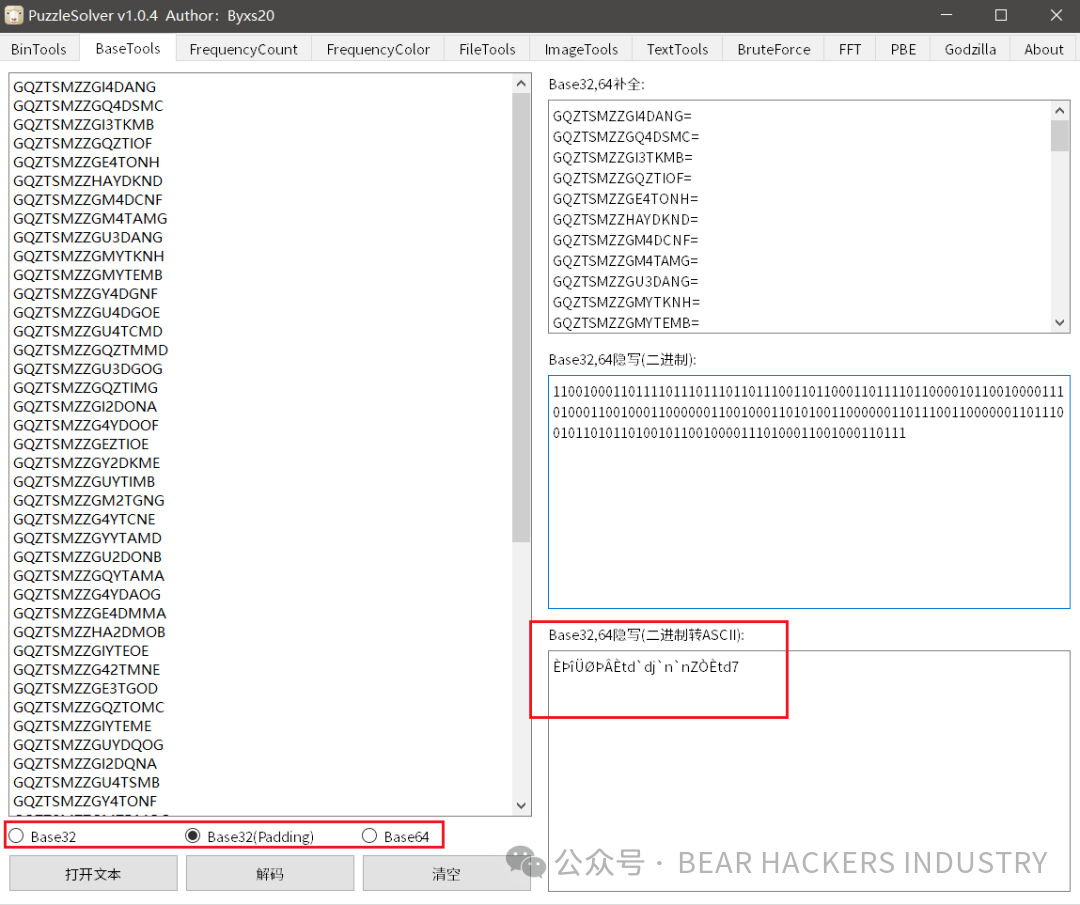Switch to the Godzilla tab

970,49
